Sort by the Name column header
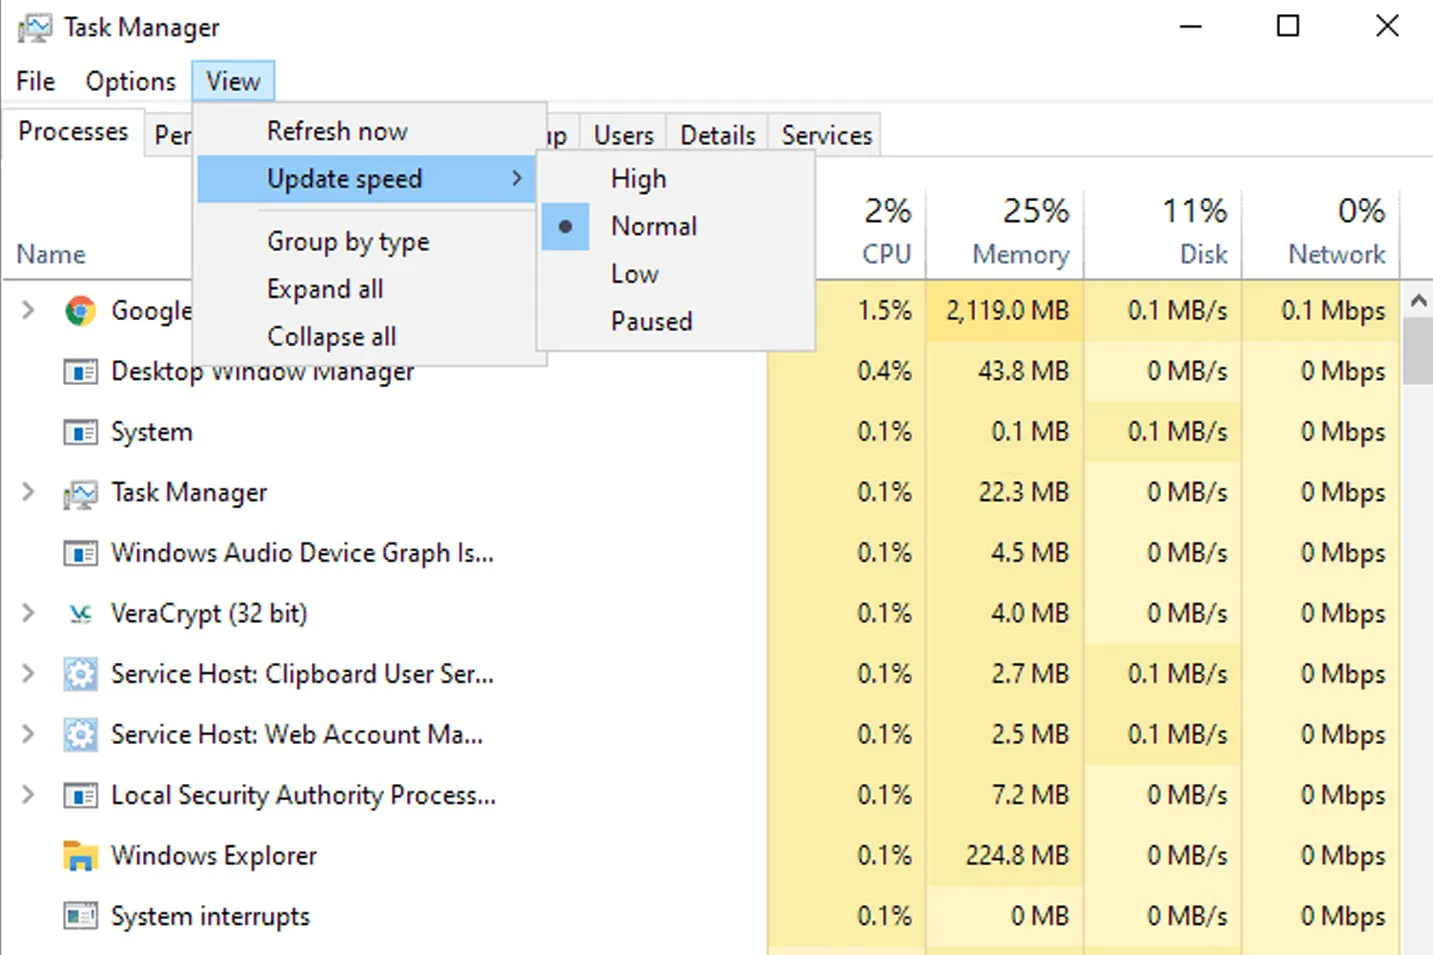The height and width of the screenshot is (955, 1433). point(51,255)
